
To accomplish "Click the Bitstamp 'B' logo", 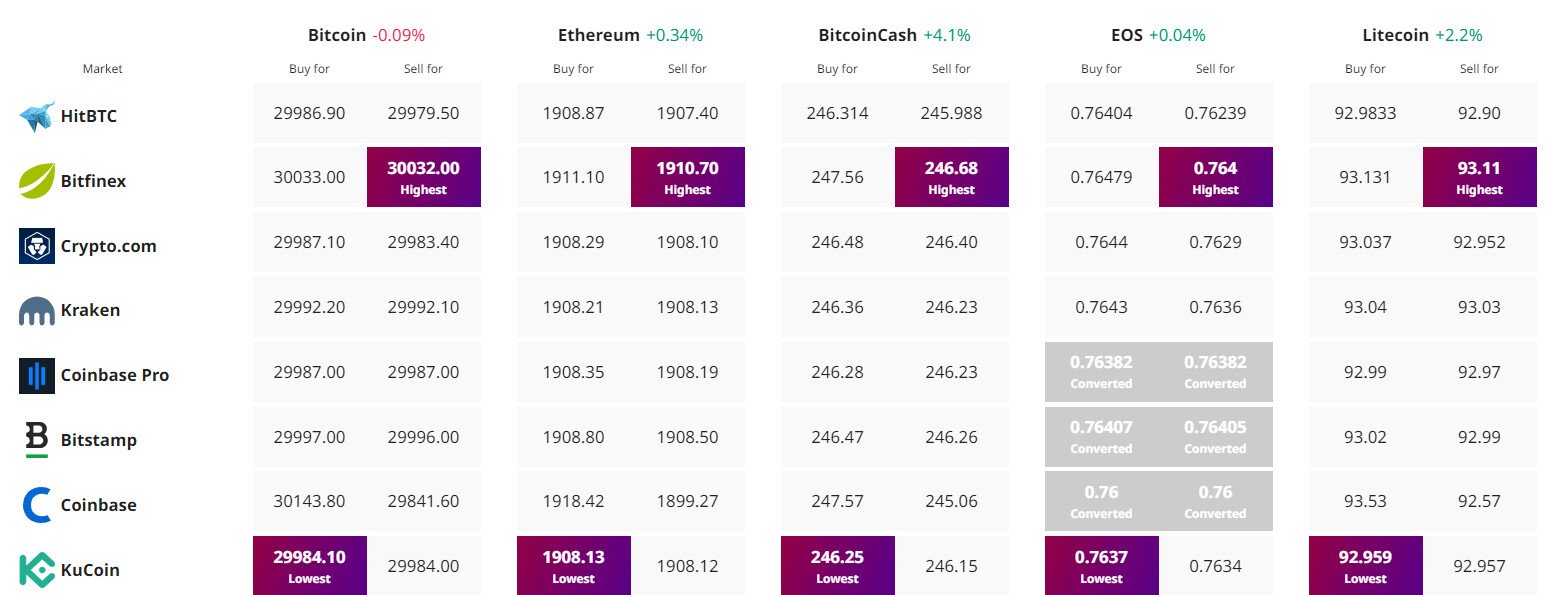I will pos(37,439).
